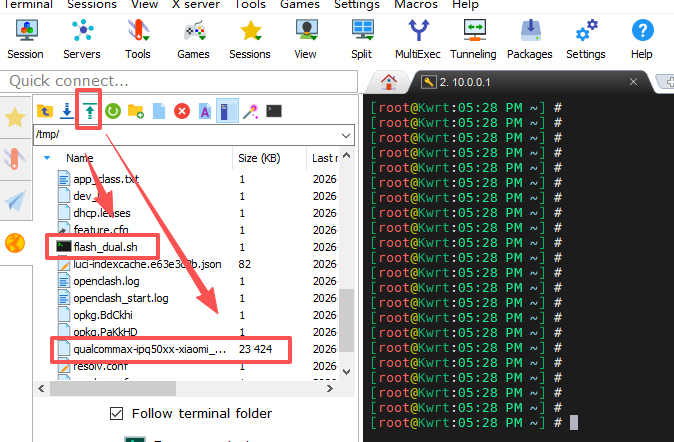This screenshot has height=442, width=674.
Task: Open the Tools sidebar tab
Action: click(x=15, y=159)
